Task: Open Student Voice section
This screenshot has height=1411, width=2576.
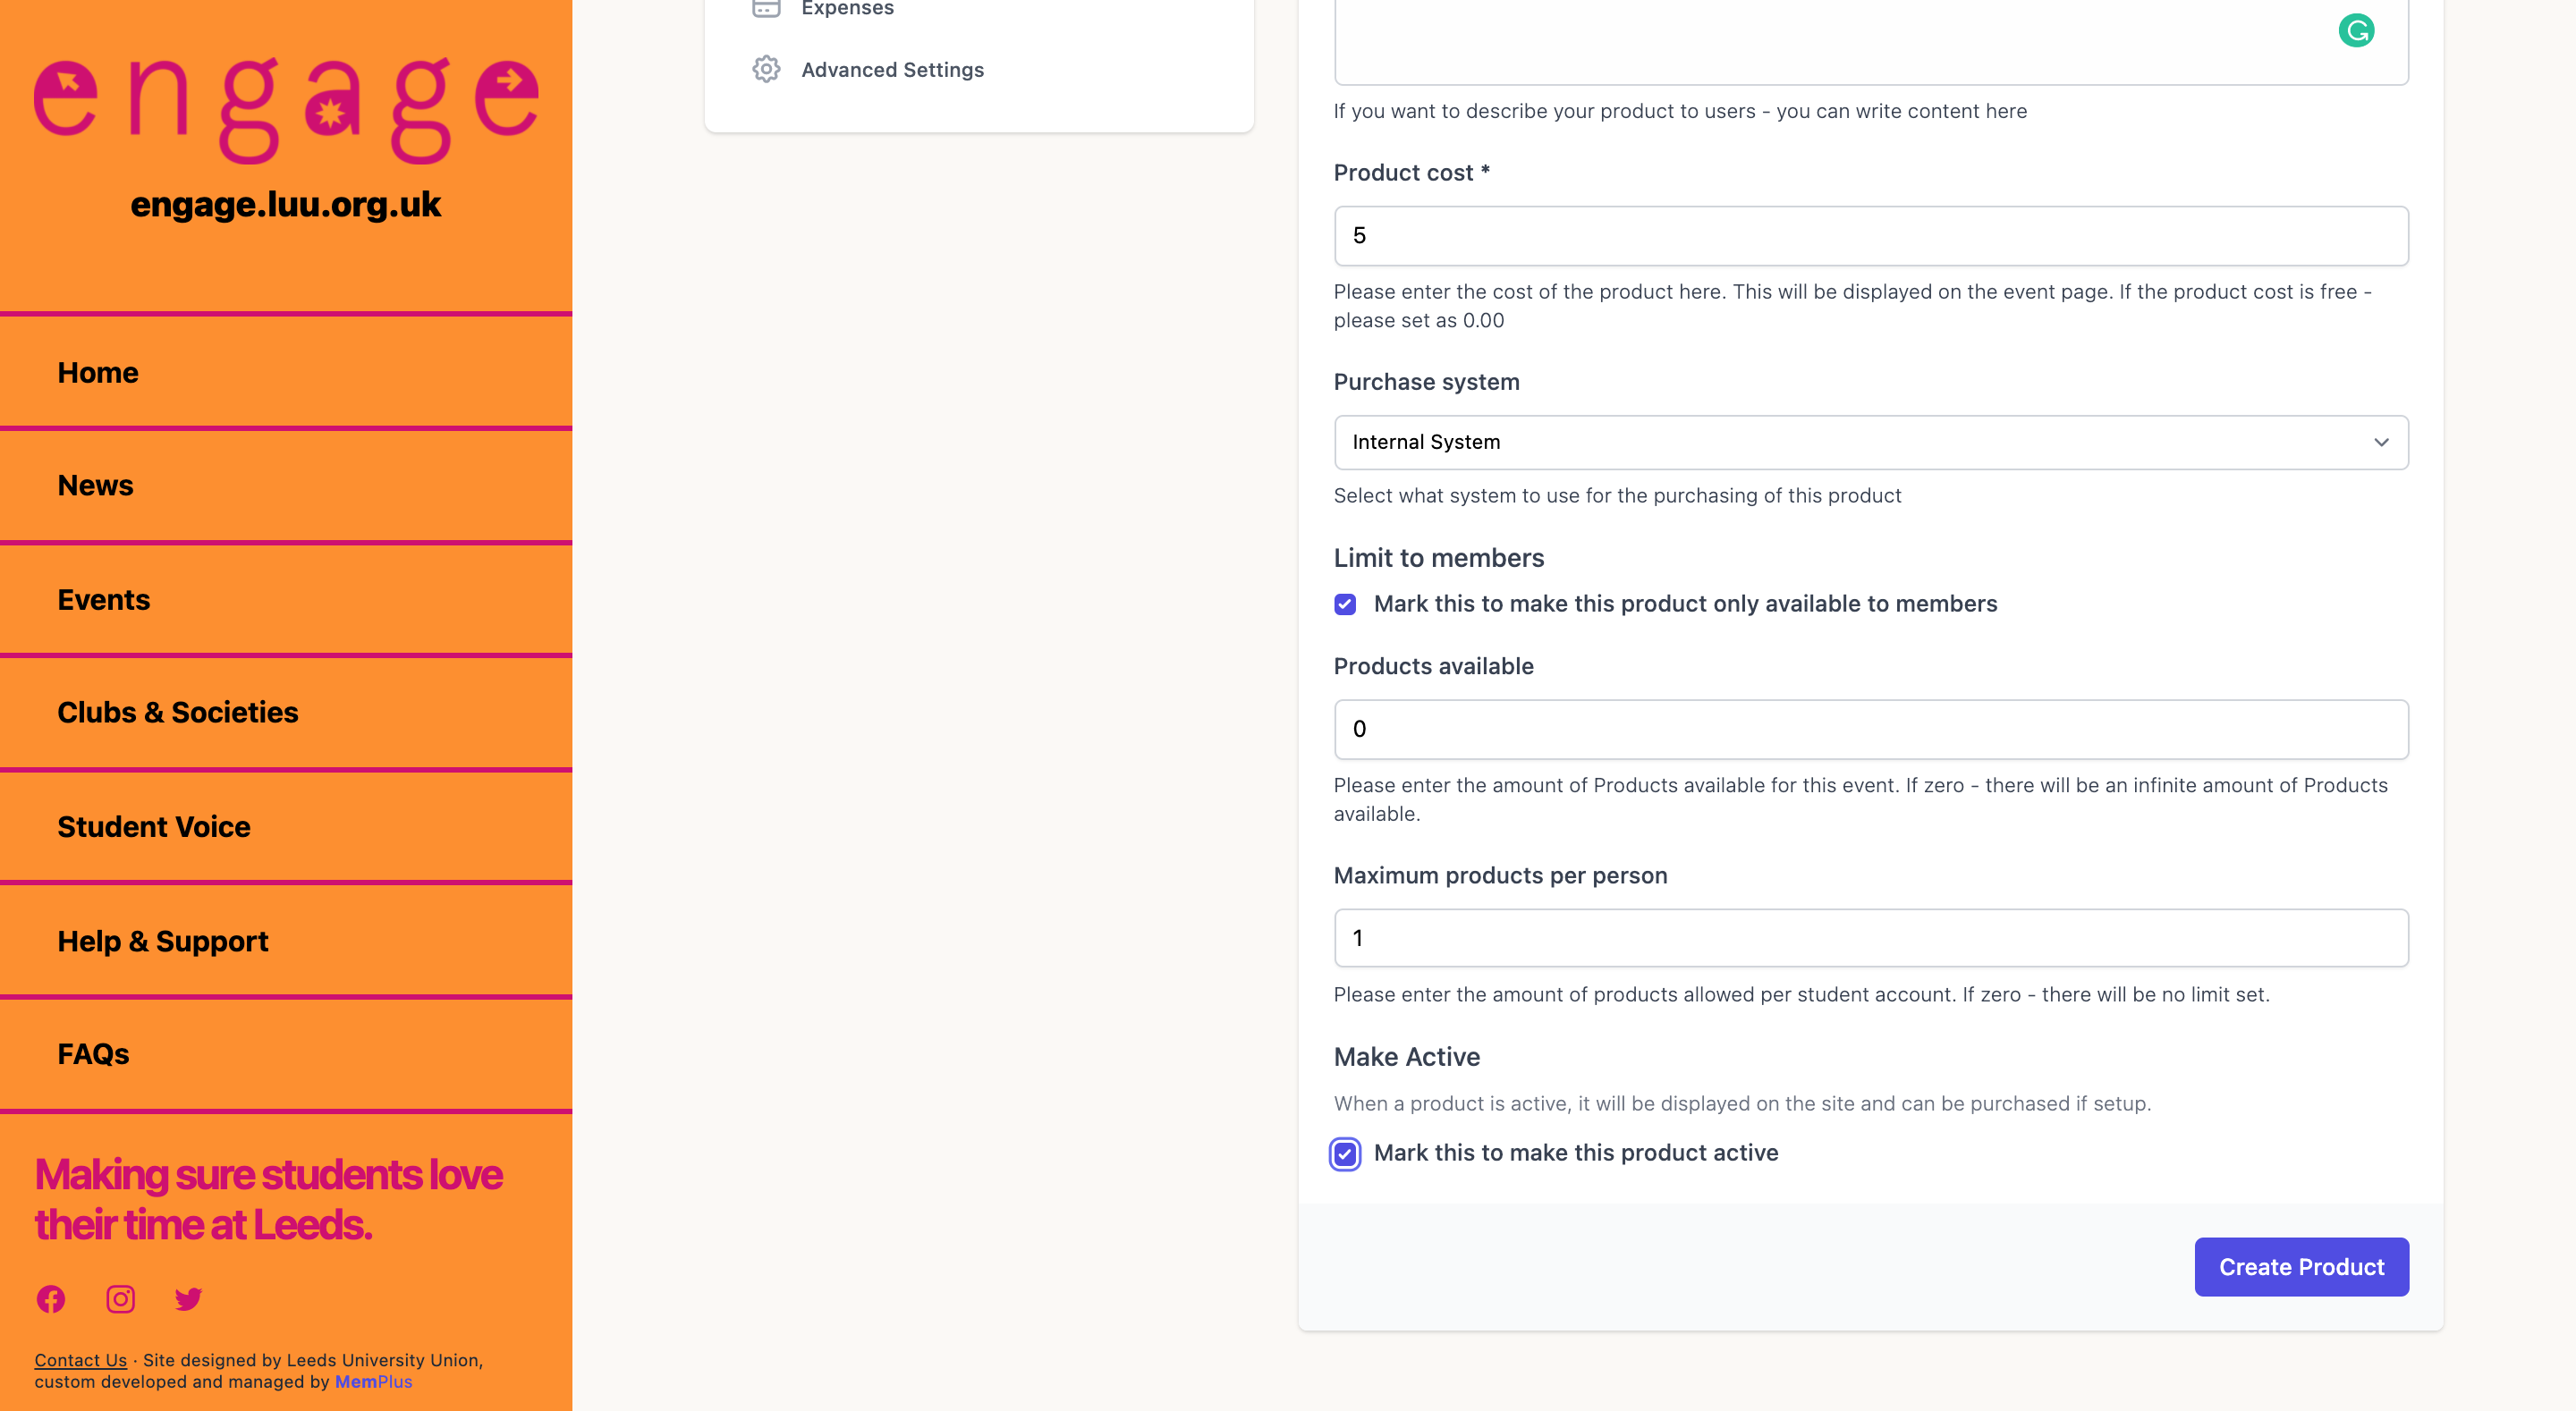Action: coord(286,827)
